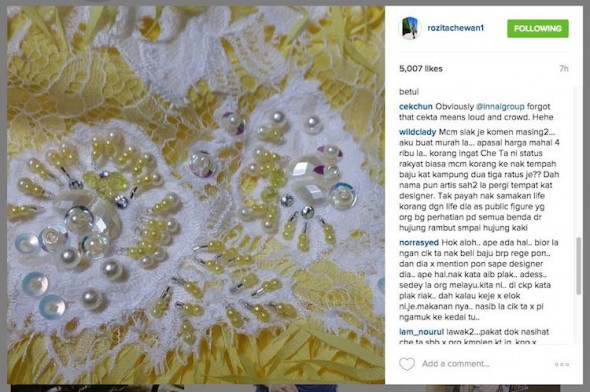This screenshot has height=392, width=590.
Task: Click the beaded lace photo
Action: click(x=196, y=194)
